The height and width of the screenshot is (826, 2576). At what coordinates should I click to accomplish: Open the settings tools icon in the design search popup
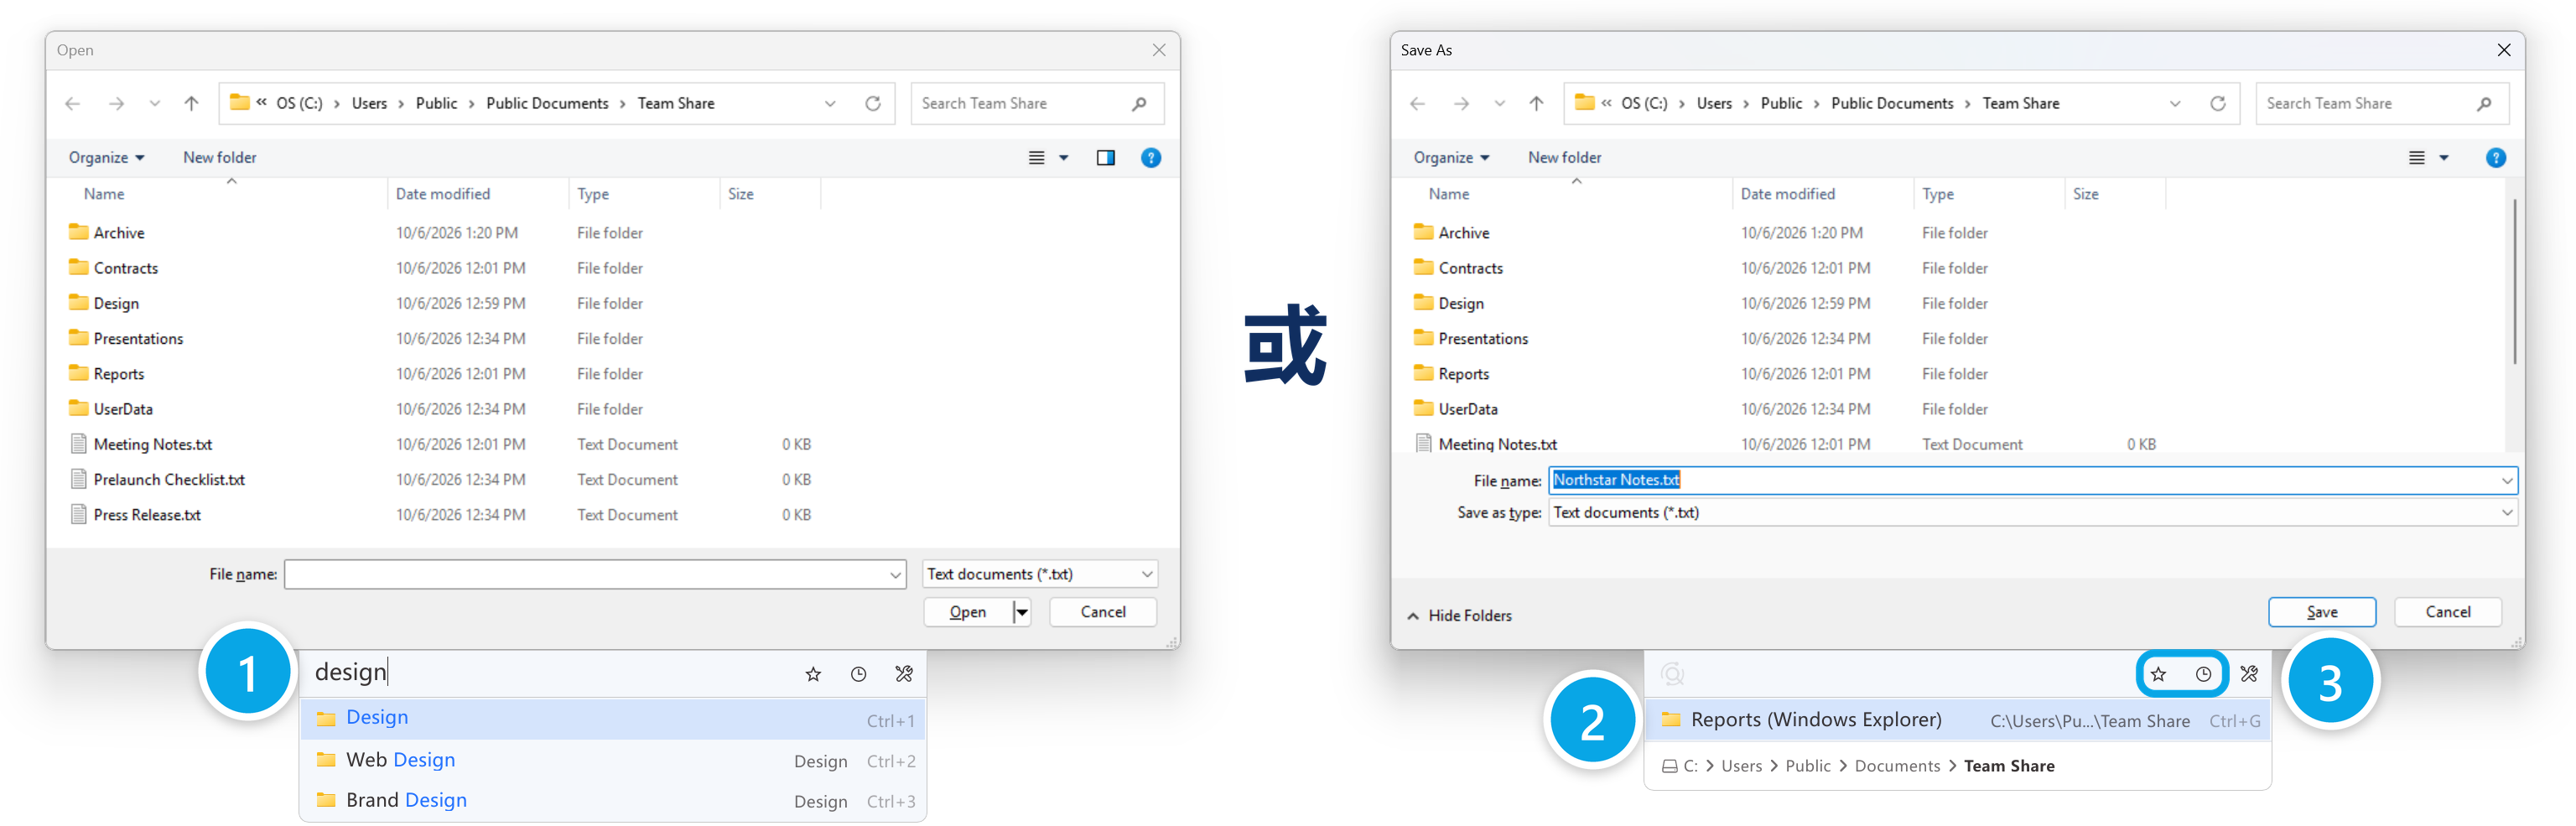[x=904, y=674]
